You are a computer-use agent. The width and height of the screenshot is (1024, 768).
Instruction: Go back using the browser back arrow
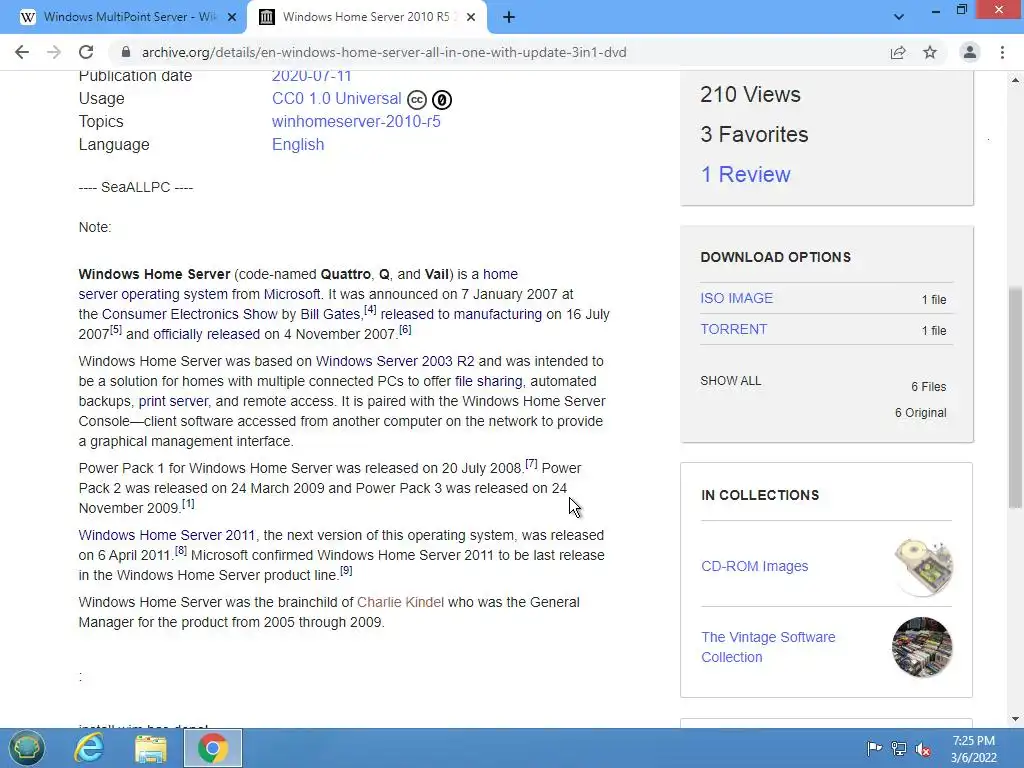(22, 52)
